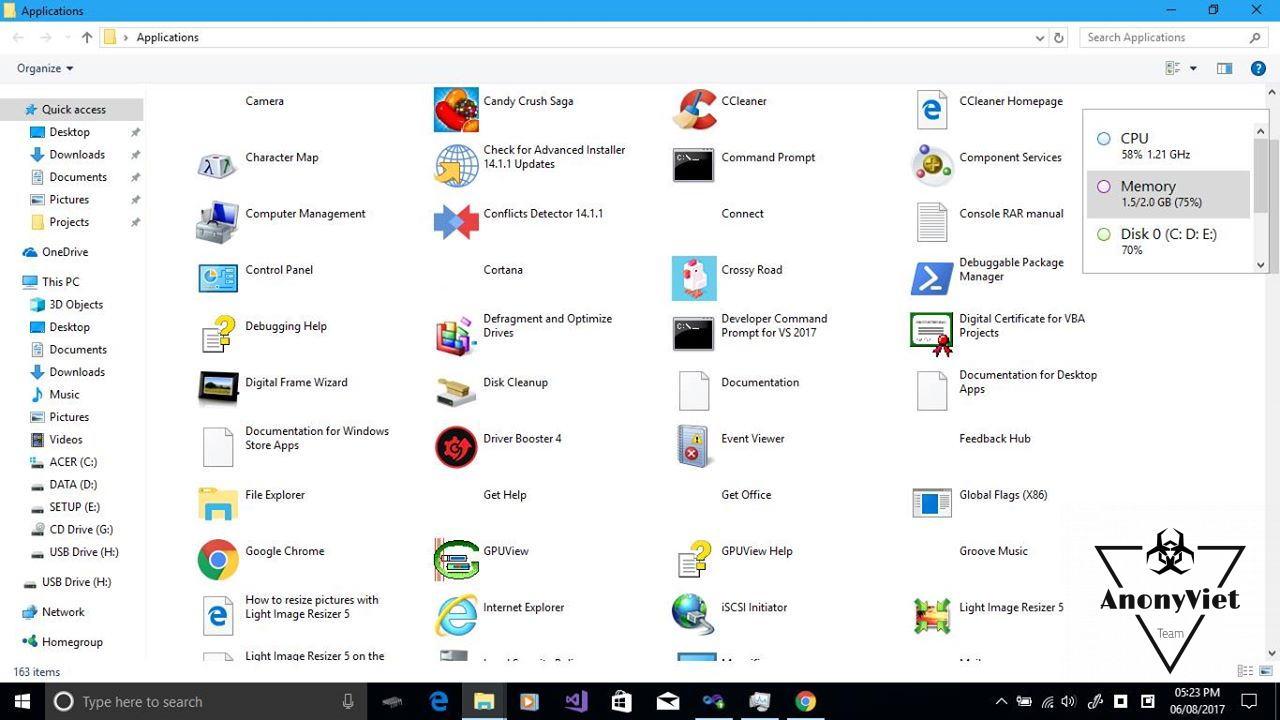Select the Driver Booster 4 icon
This screenshot has height=720, width=1280.
(455, 446)
